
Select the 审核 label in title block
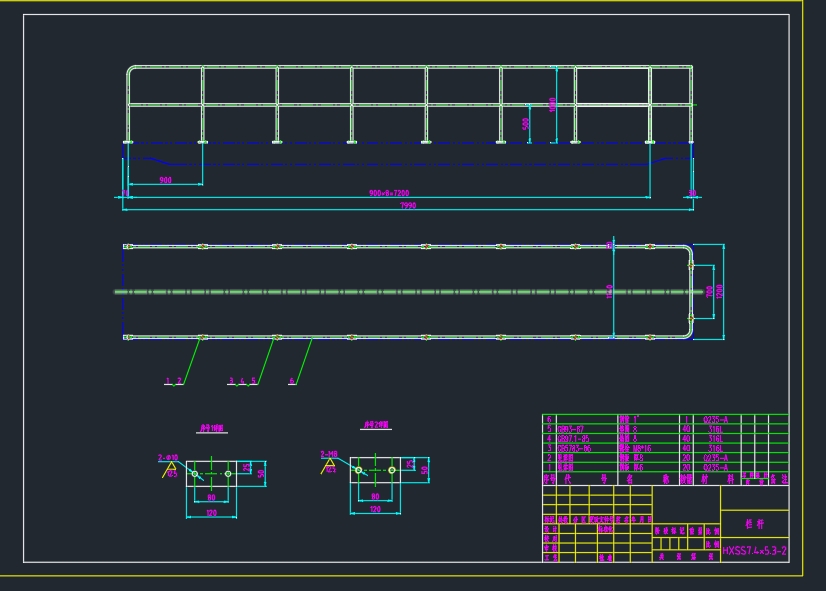pyautogui.click(x=550, y=548)
